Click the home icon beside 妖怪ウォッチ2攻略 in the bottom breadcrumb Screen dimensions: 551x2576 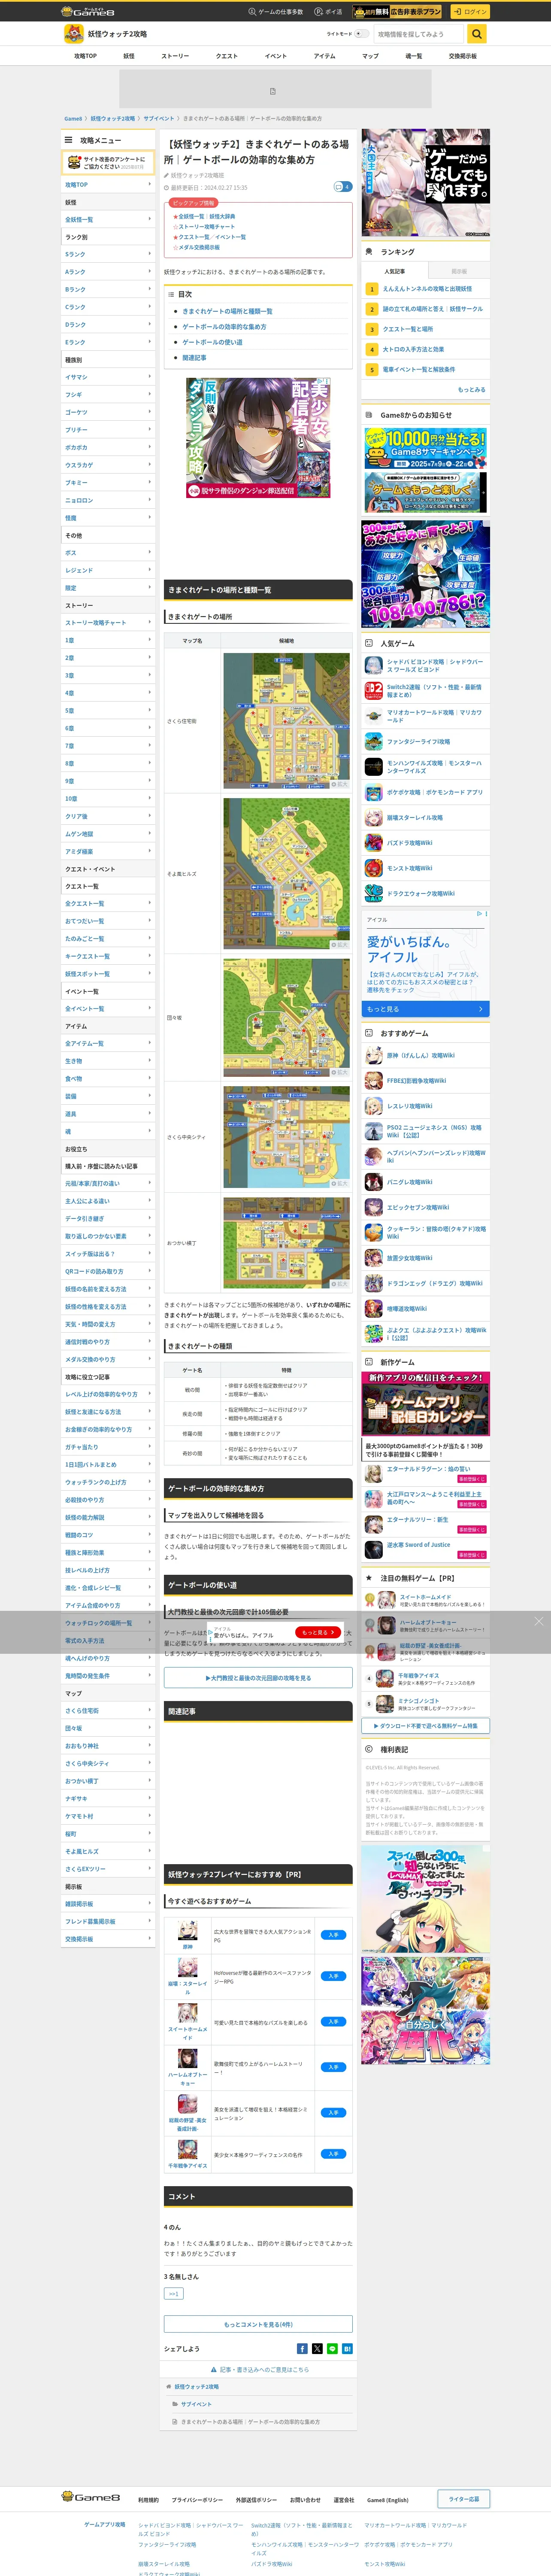(x=169, y=2387)
